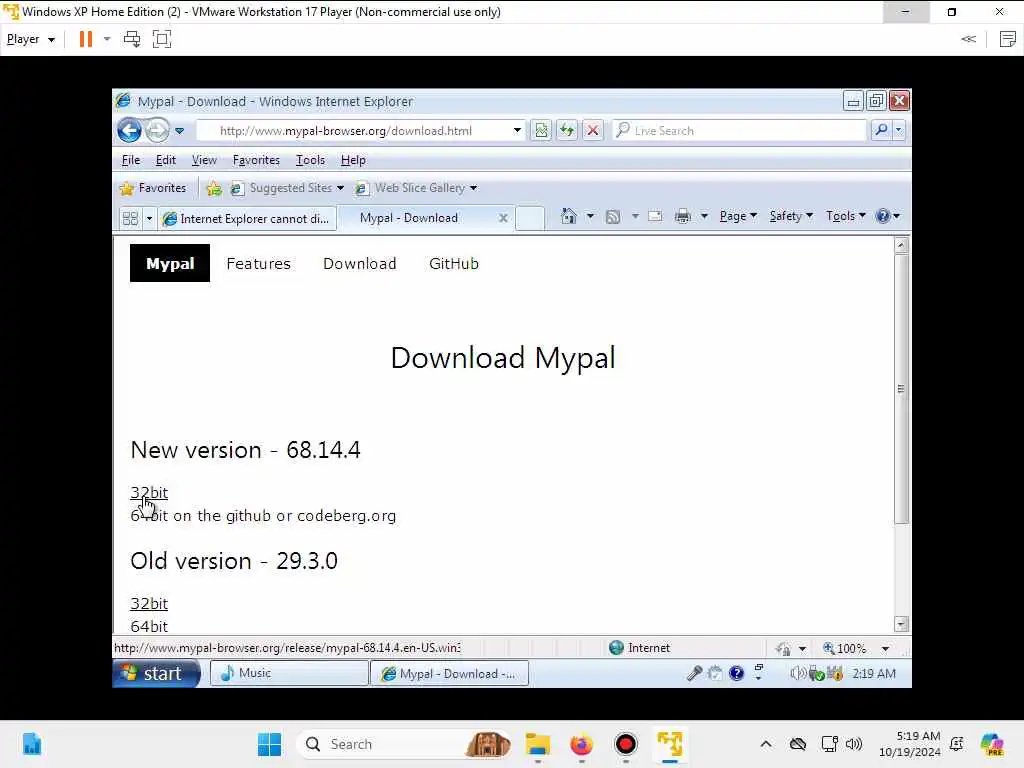Go back with the IE Back arrow

tap(129, 131)
